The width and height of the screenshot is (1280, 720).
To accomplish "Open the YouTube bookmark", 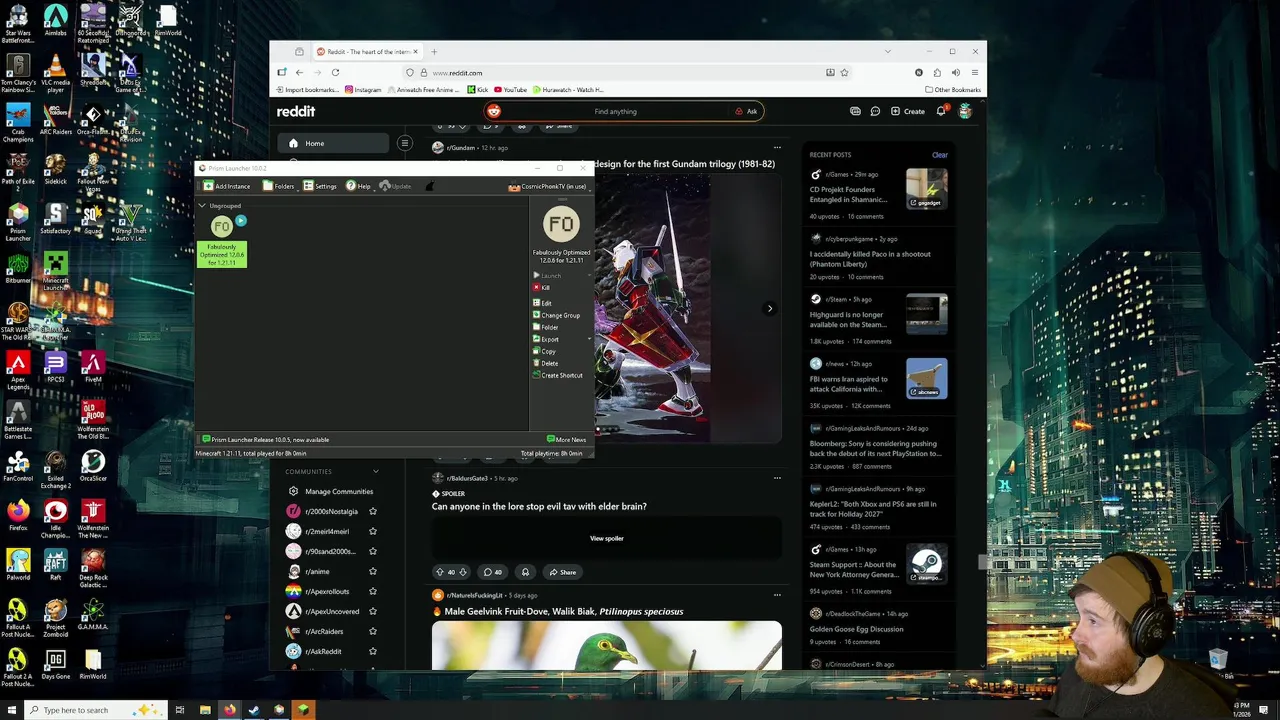I will 510,90.
